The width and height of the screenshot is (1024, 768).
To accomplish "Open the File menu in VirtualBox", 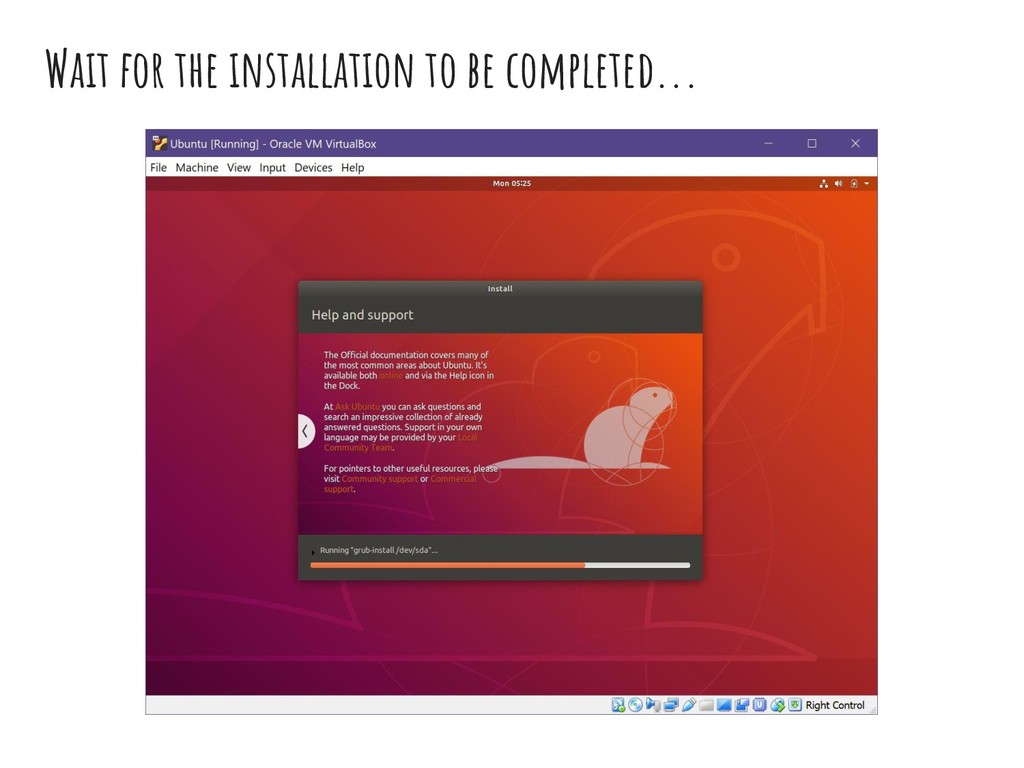I will [x=158, y=168].
